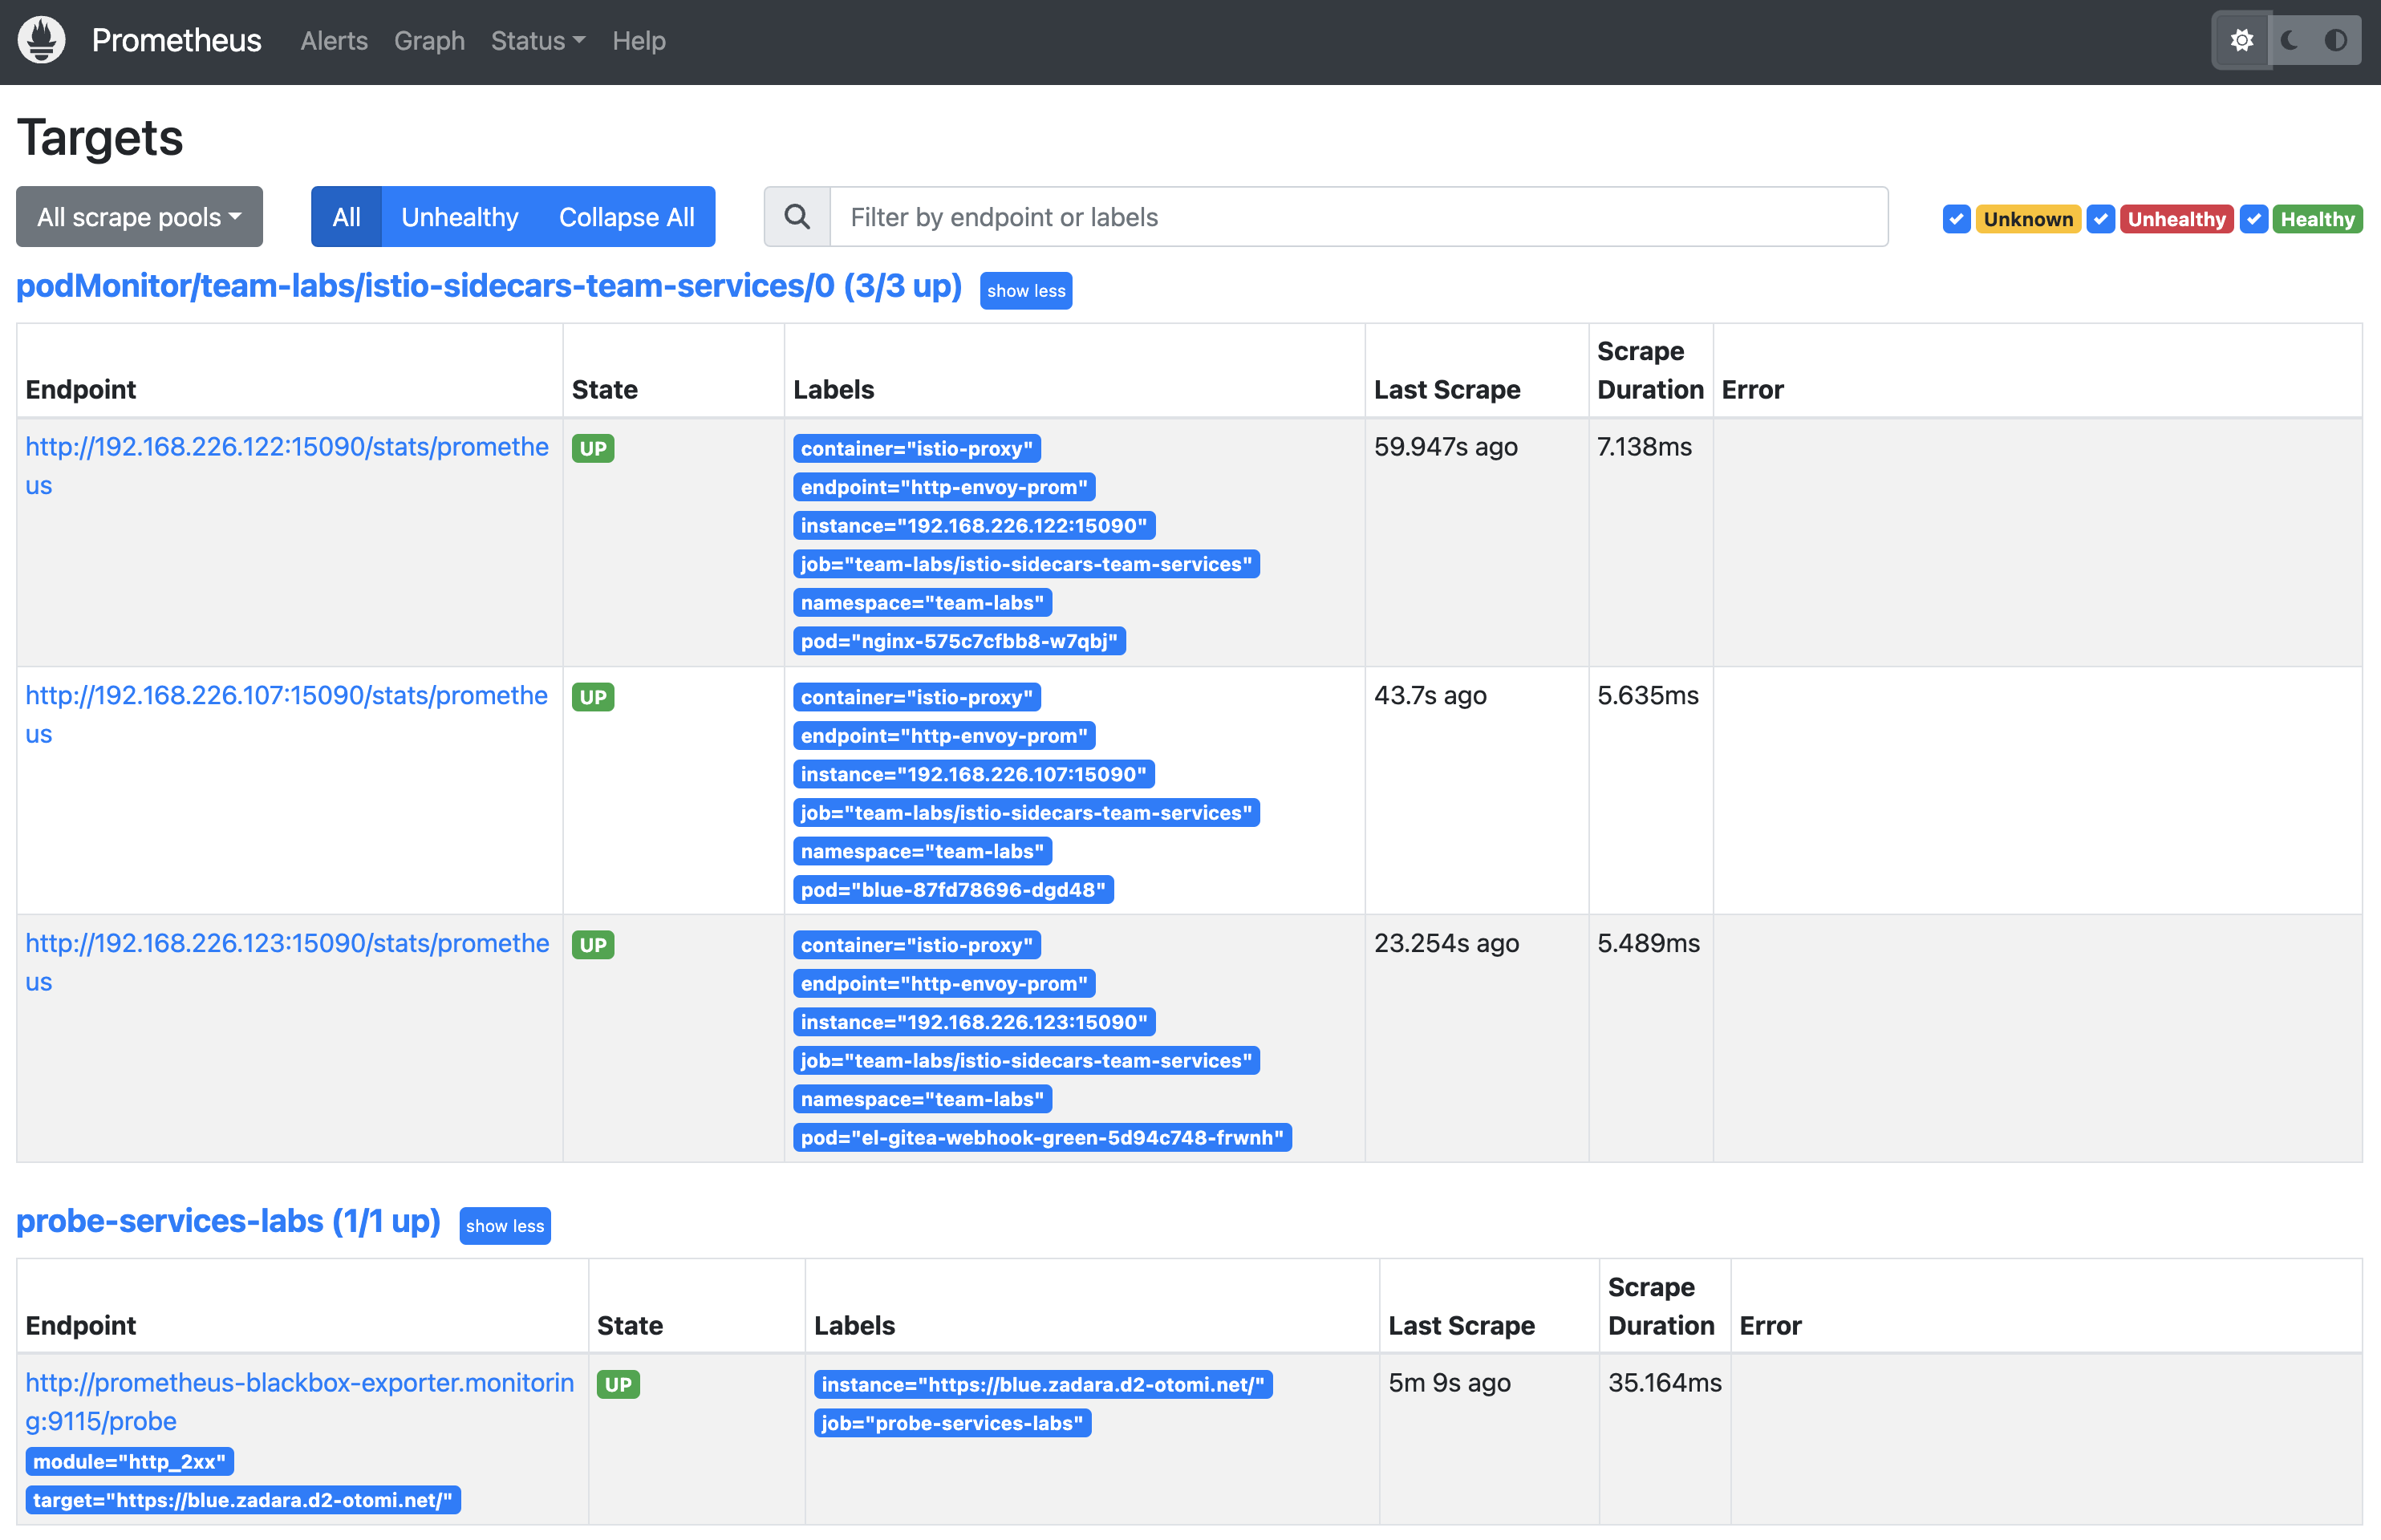Click instance="192.168.226.122:15090" label
Image resolution: width=2381 pixels, height=1540 pixels.
(x=973, y=526)
